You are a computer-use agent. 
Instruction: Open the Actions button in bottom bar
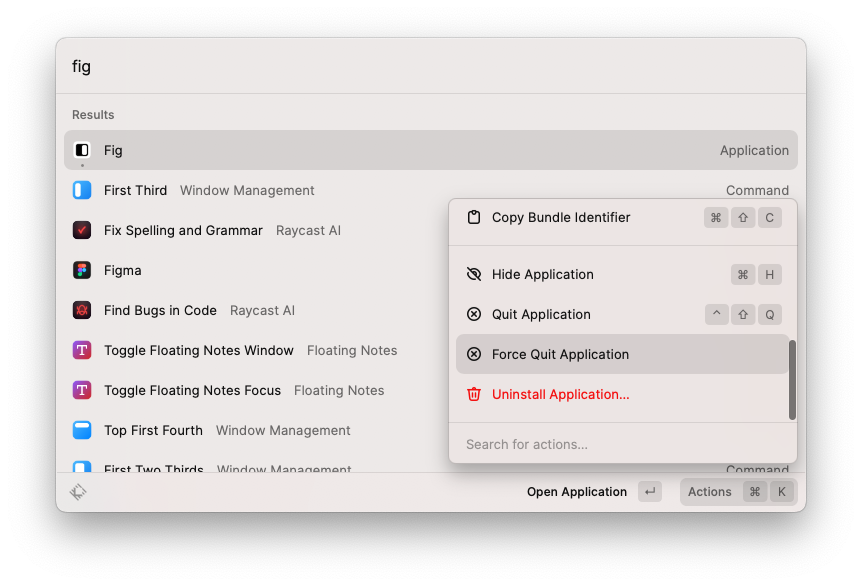(738, 491)
